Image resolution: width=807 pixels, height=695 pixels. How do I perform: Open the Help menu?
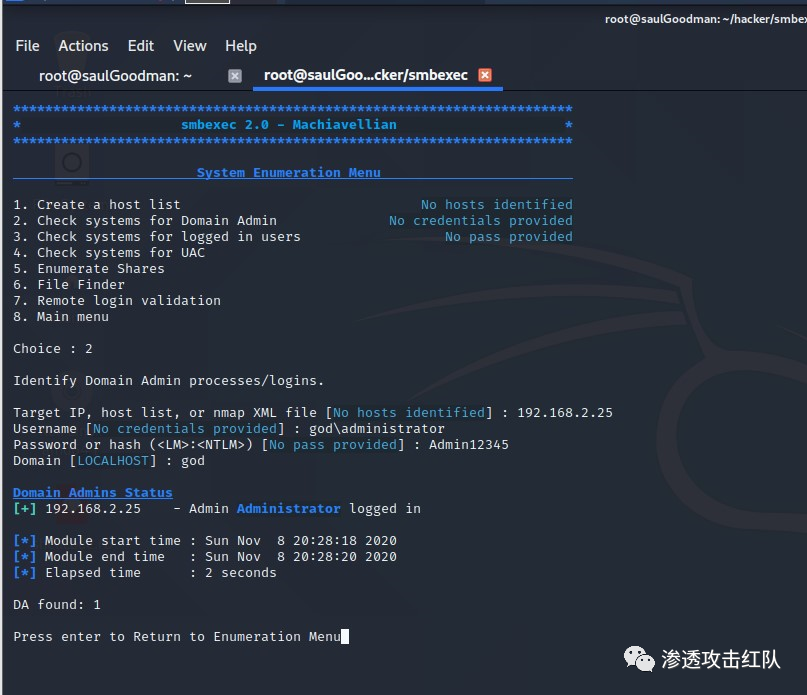pos(241,46)
